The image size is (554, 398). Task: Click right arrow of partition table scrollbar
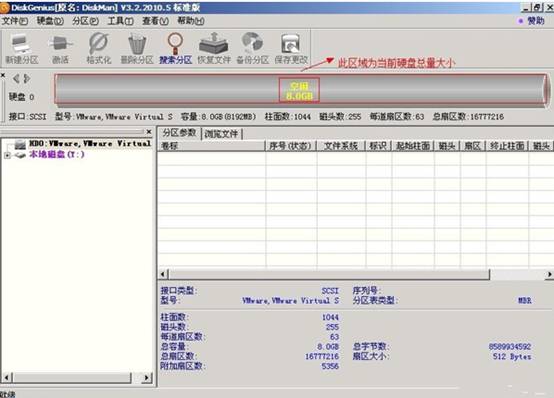click(549, 274)
